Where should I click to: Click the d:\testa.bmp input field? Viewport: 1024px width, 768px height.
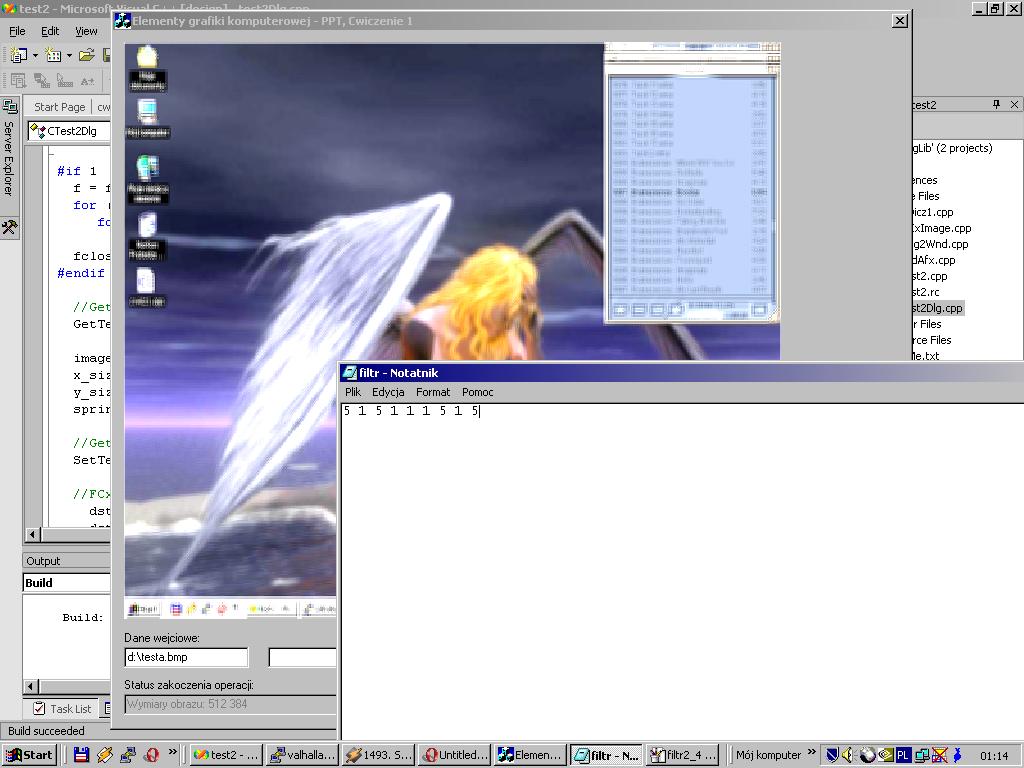[x=186, y=657]
